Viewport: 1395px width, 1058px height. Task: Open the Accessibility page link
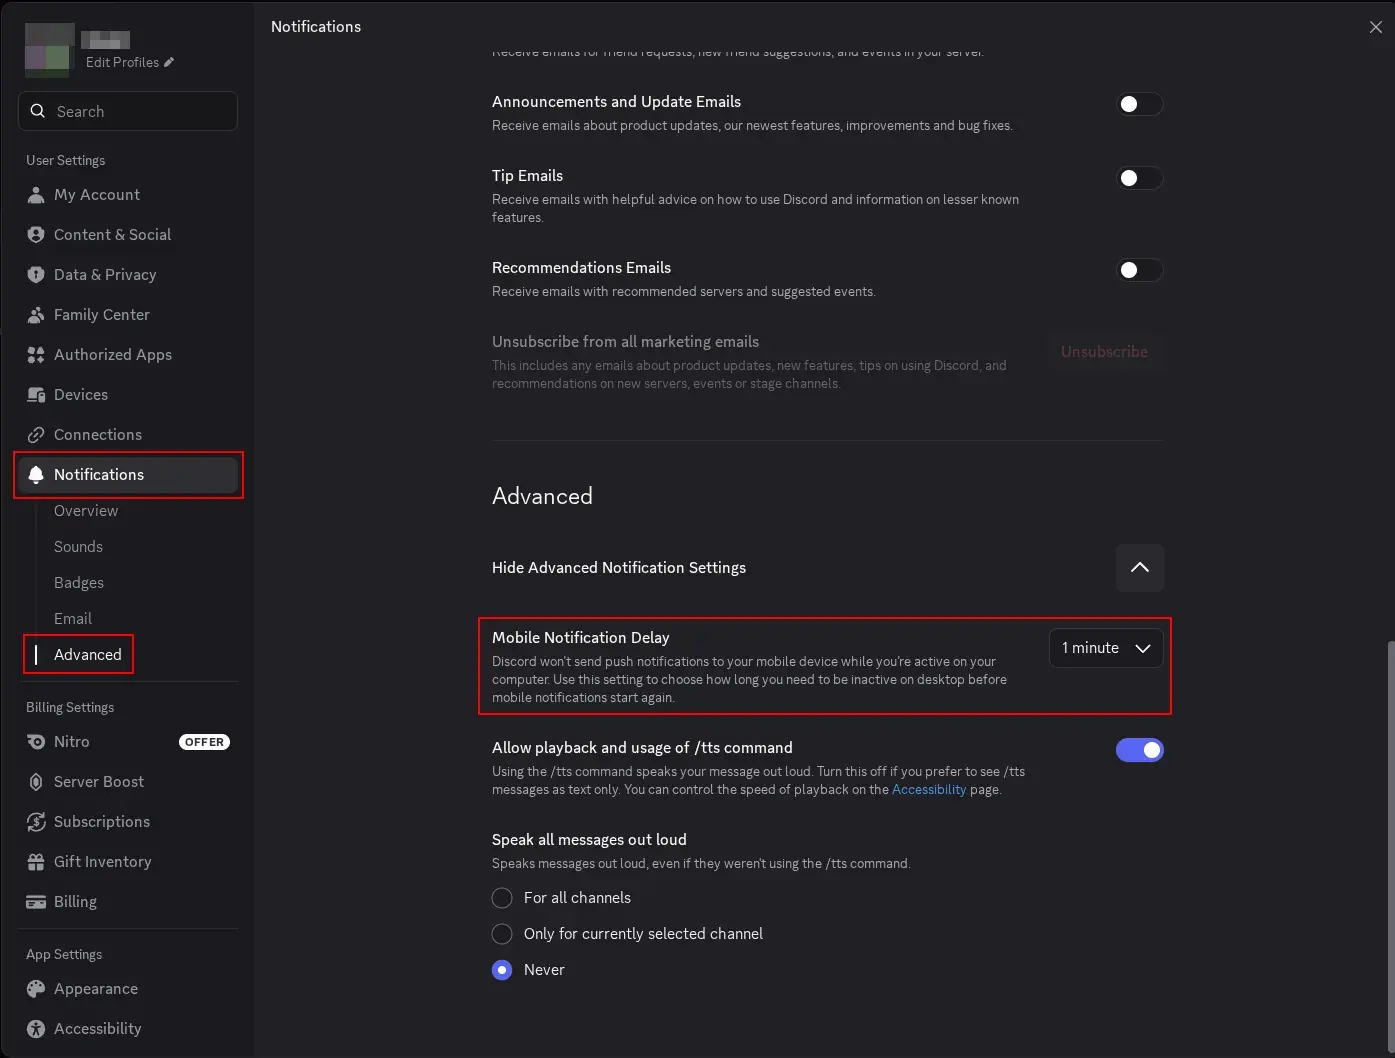click(x=929, y=790)
